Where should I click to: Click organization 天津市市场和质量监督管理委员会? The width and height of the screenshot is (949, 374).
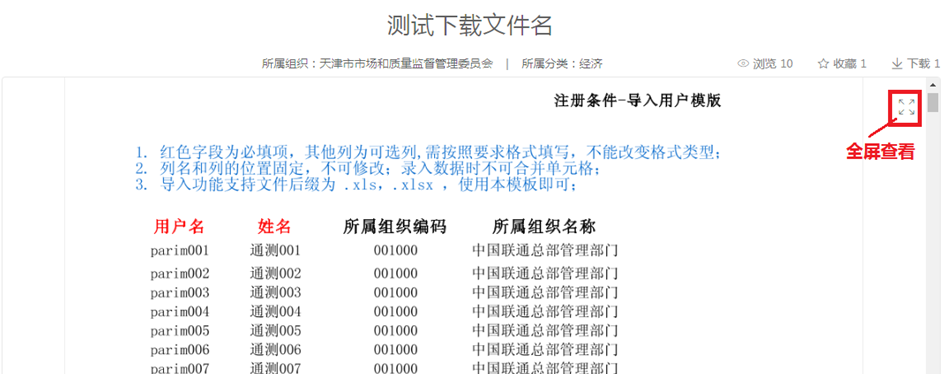406,64
